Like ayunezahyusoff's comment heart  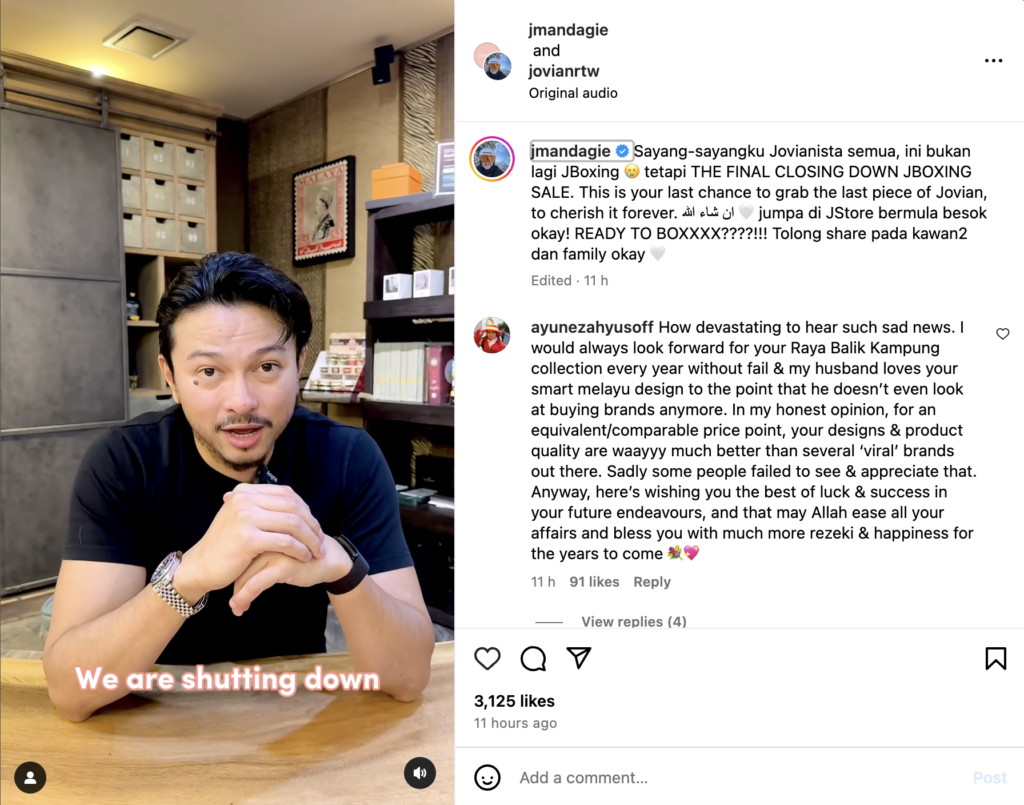coord(1002,334)
